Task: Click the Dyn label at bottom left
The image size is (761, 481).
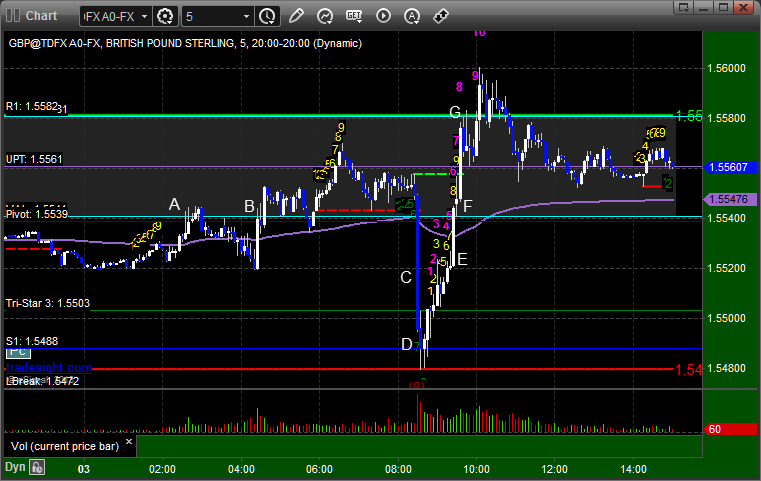Action: pos(15,467)
